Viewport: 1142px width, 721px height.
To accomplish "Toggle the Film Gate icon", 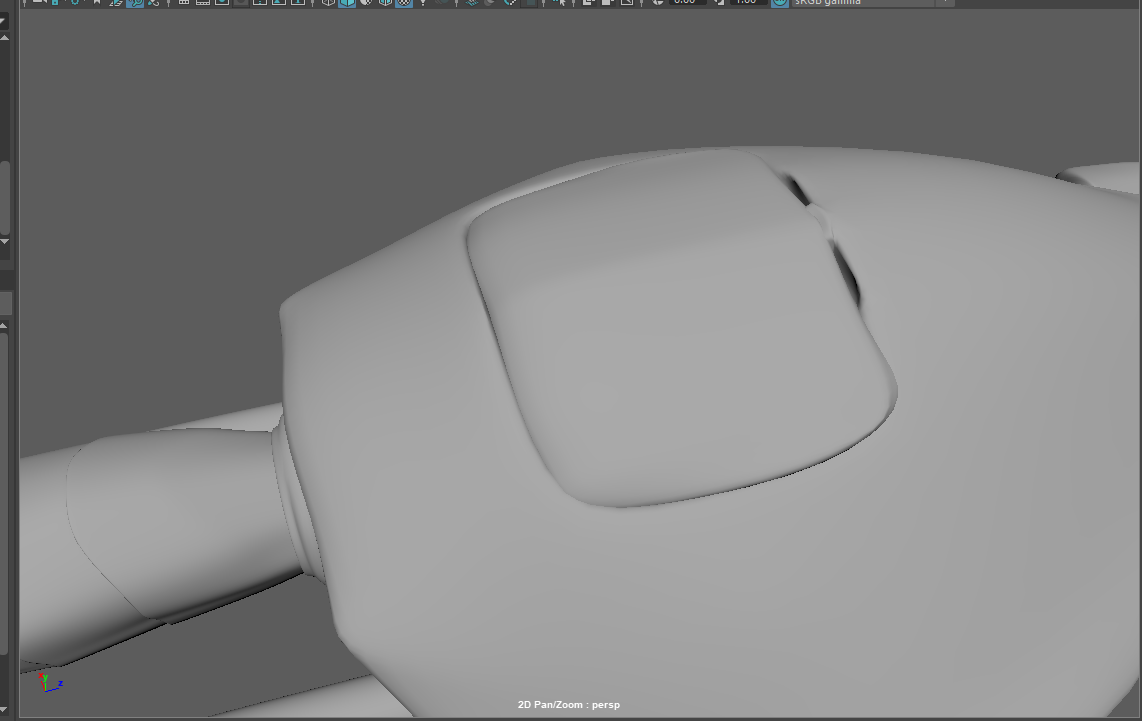I will (x=202, y=2).
